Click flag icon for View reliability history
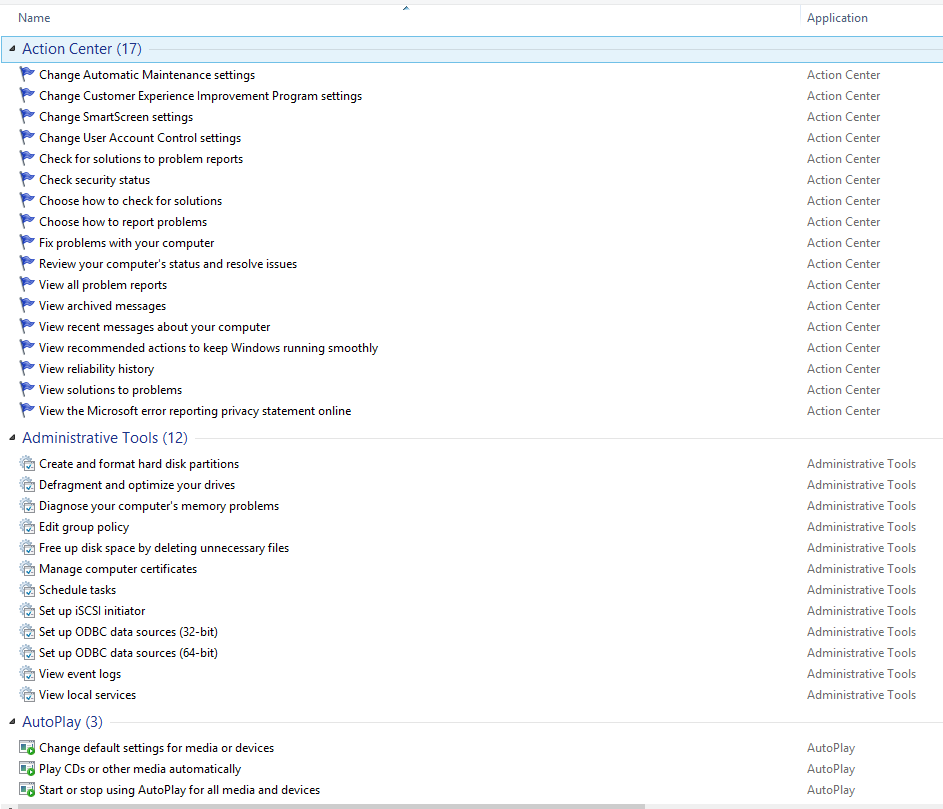943x809 pixels. click(27, 369)
